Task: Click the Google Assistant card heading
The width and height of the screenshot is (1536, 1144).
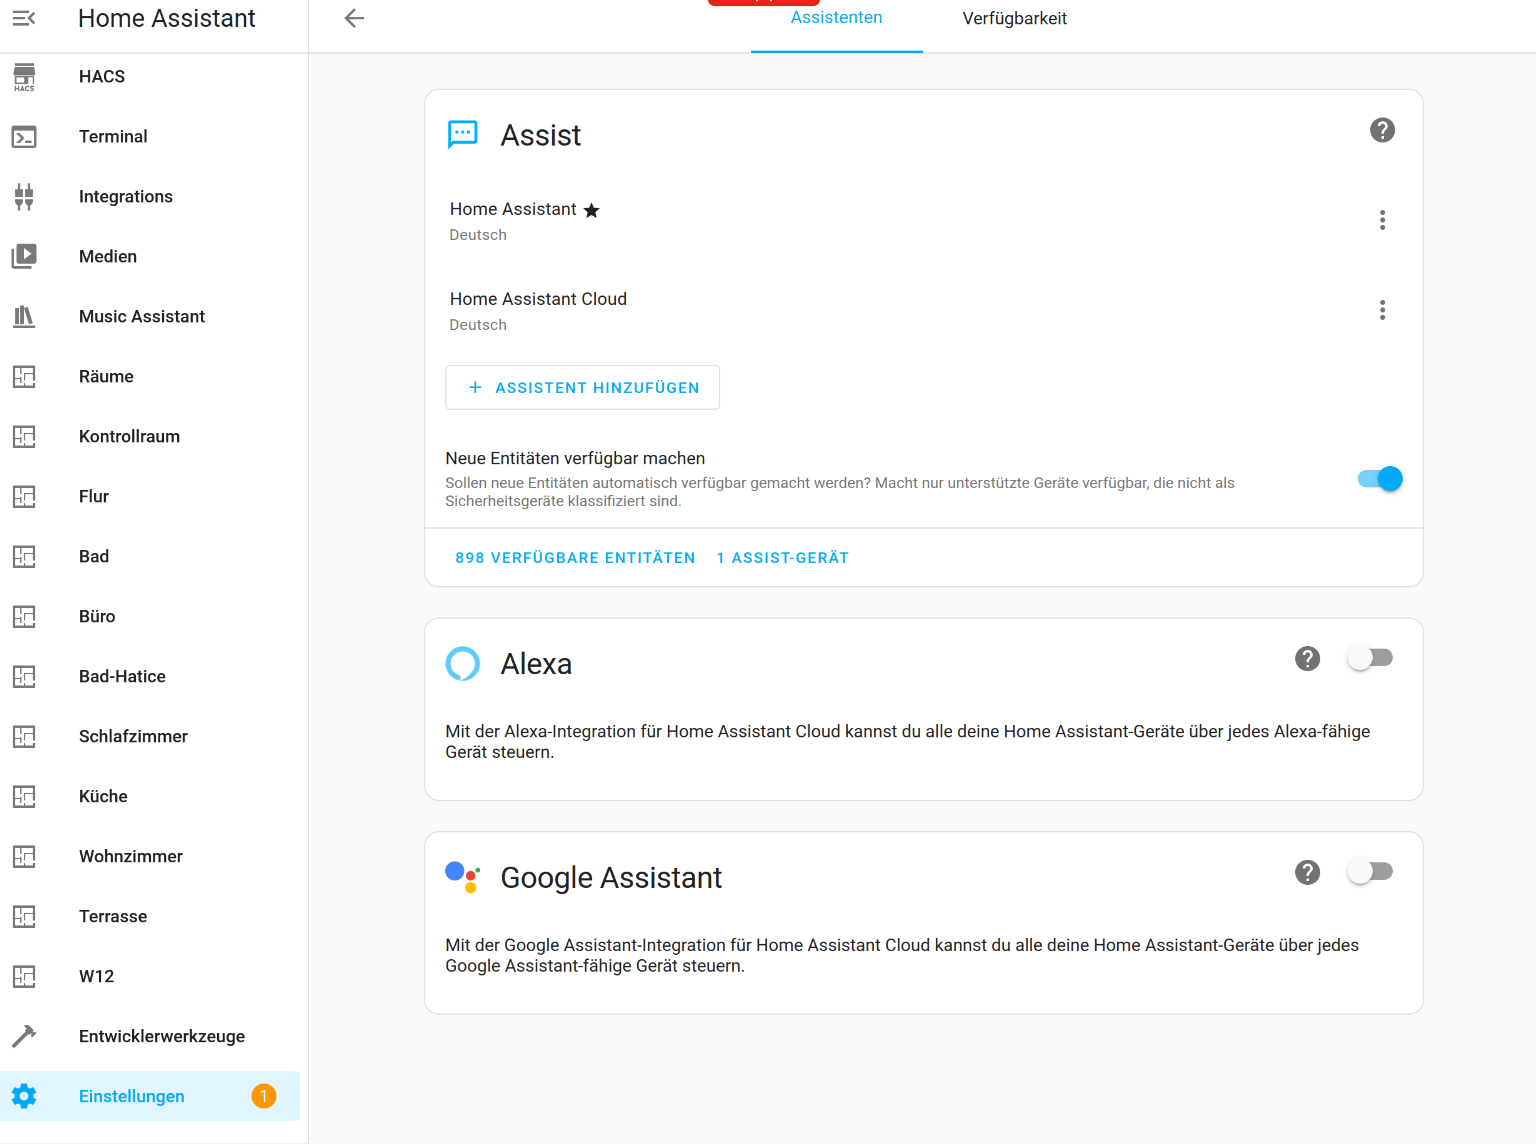Action: 611,878
